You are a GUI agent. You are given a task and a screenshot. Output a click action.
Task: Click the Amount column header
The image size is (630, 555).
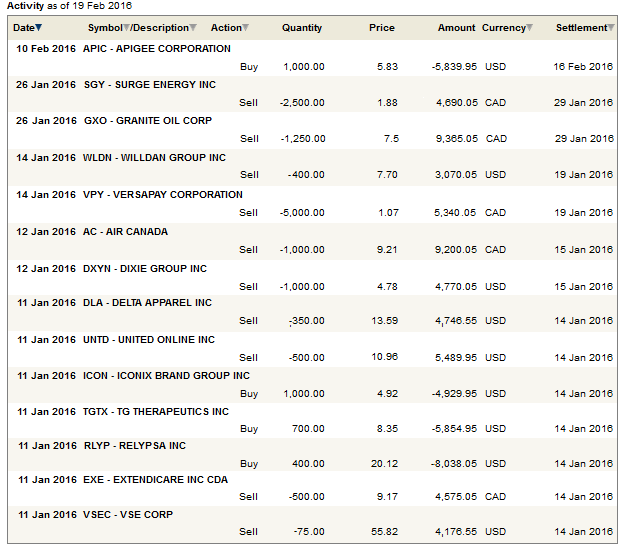[456, 28]
